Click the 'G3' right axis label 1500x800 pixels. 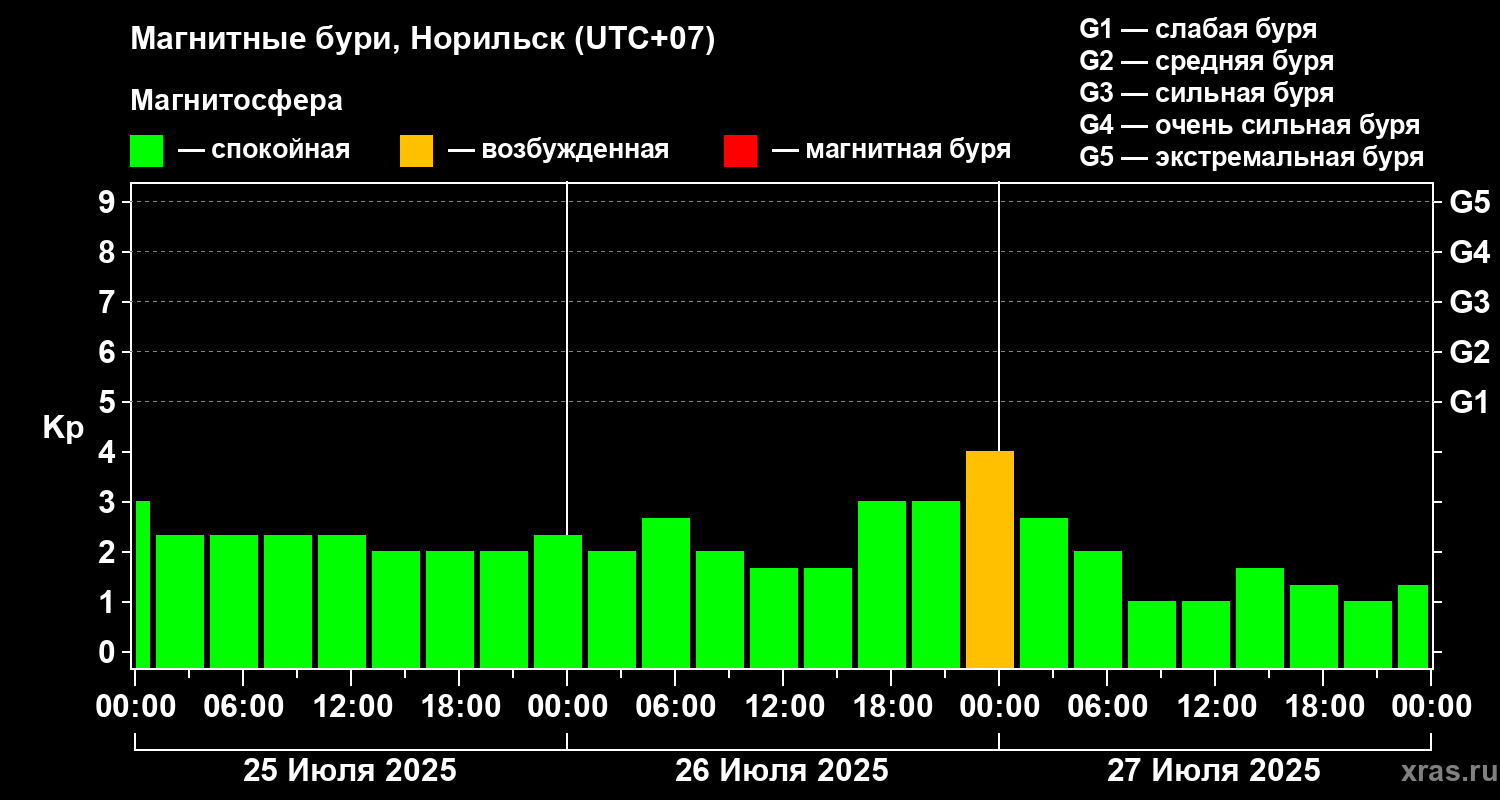[x=1469, y=302]
